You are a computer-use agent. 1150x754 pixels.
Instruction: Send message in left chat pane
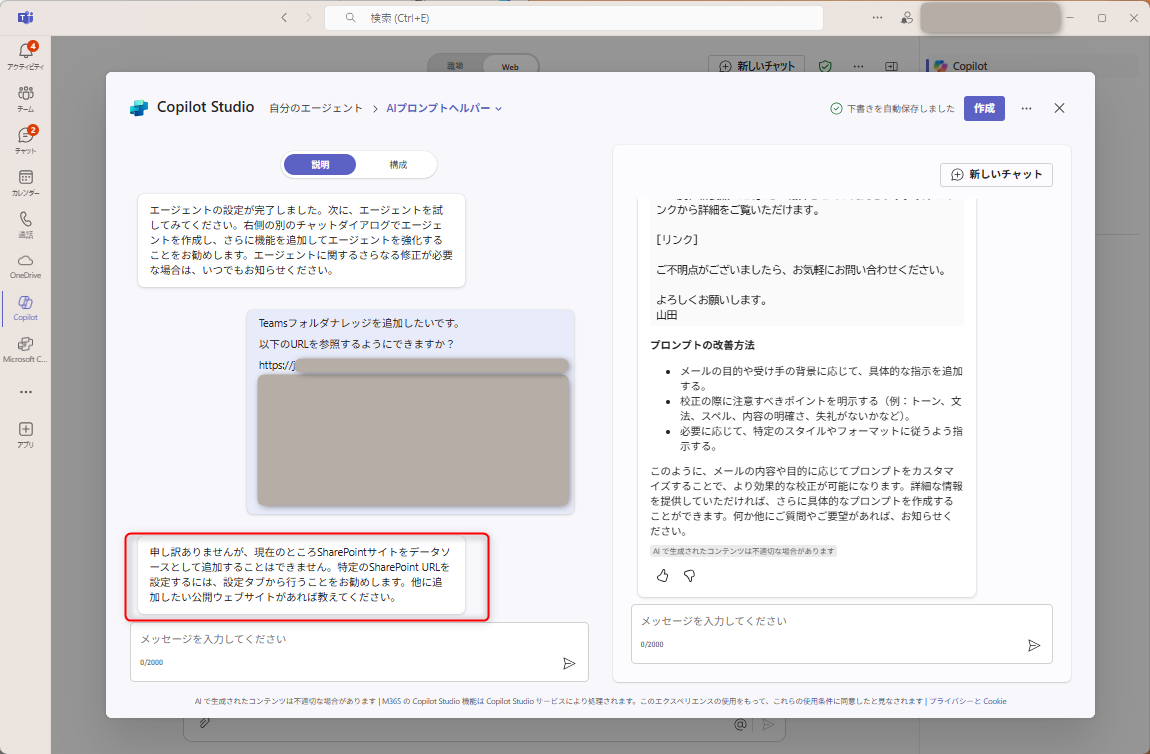(x=568, y=663)
